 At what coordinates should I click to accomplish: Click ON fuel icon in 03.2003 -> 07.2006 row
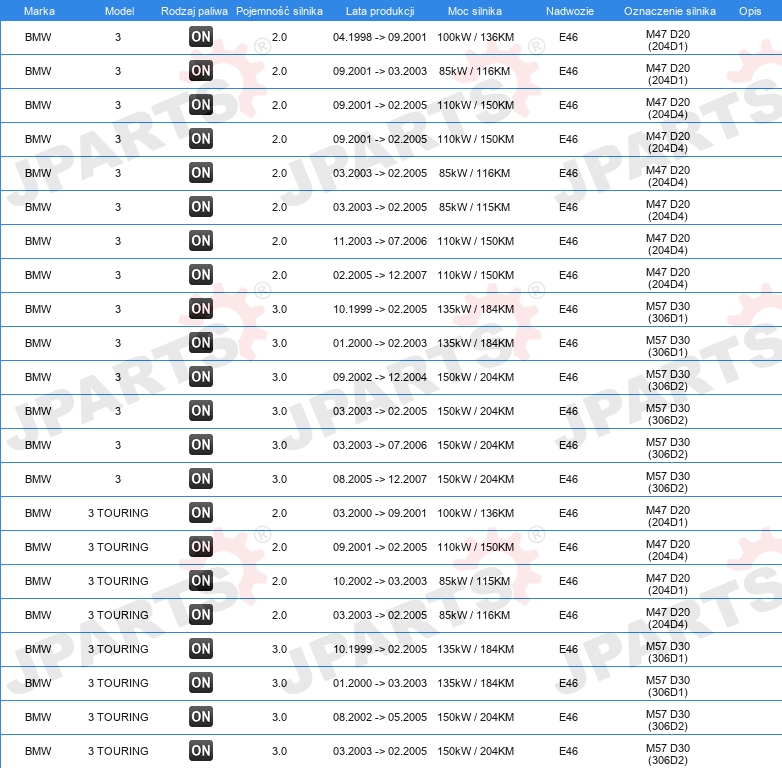201,444
